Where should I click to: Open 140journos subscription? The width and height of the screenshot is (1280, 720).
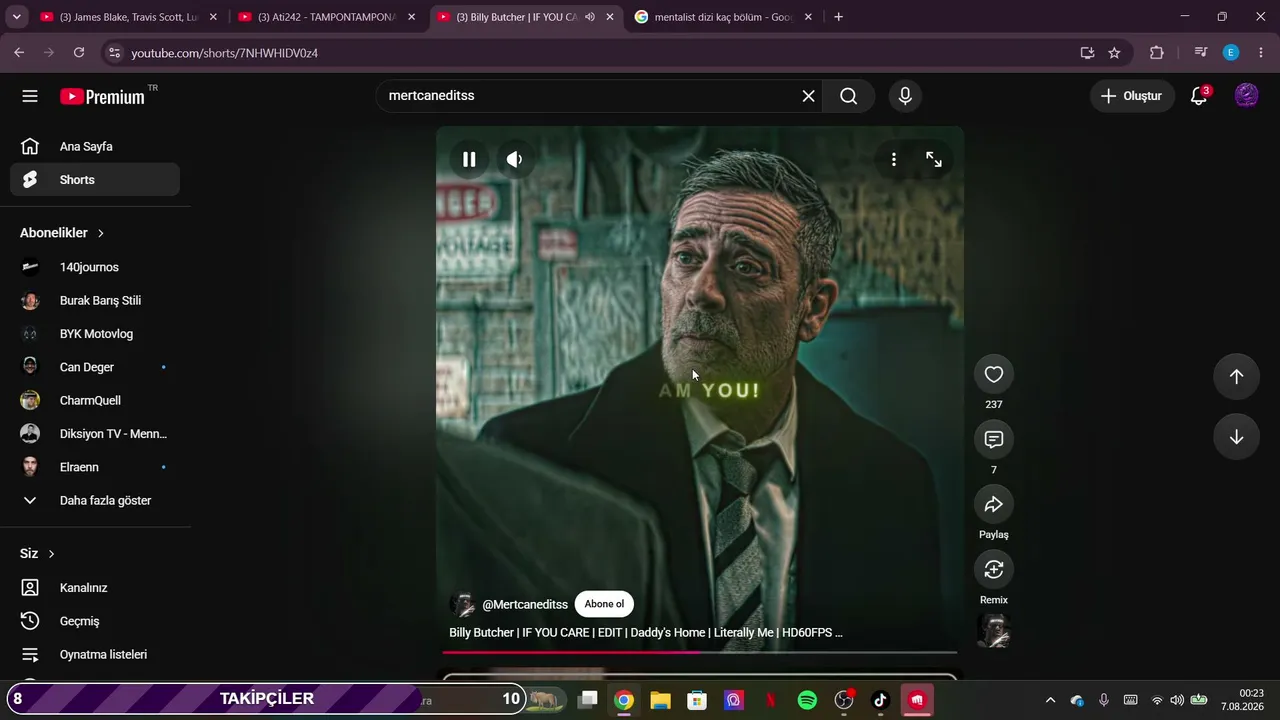point(95,267)
